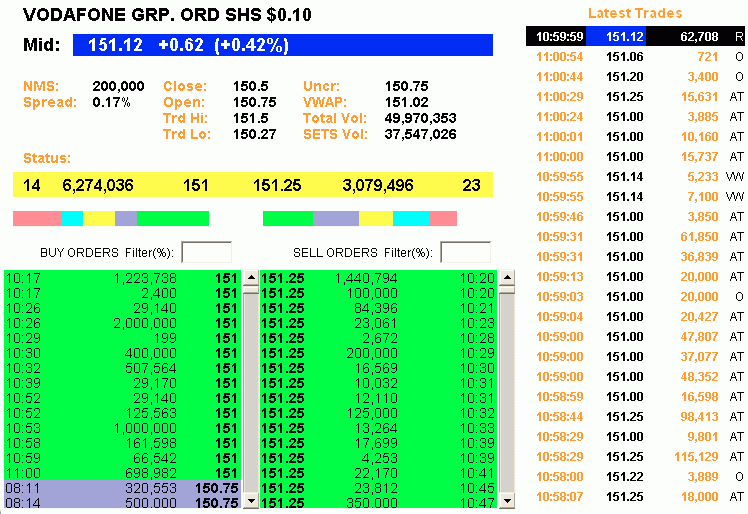Click the sell orders scroll down arrow
The width and height of the screenshot is (748, 514).
(507, 501)
